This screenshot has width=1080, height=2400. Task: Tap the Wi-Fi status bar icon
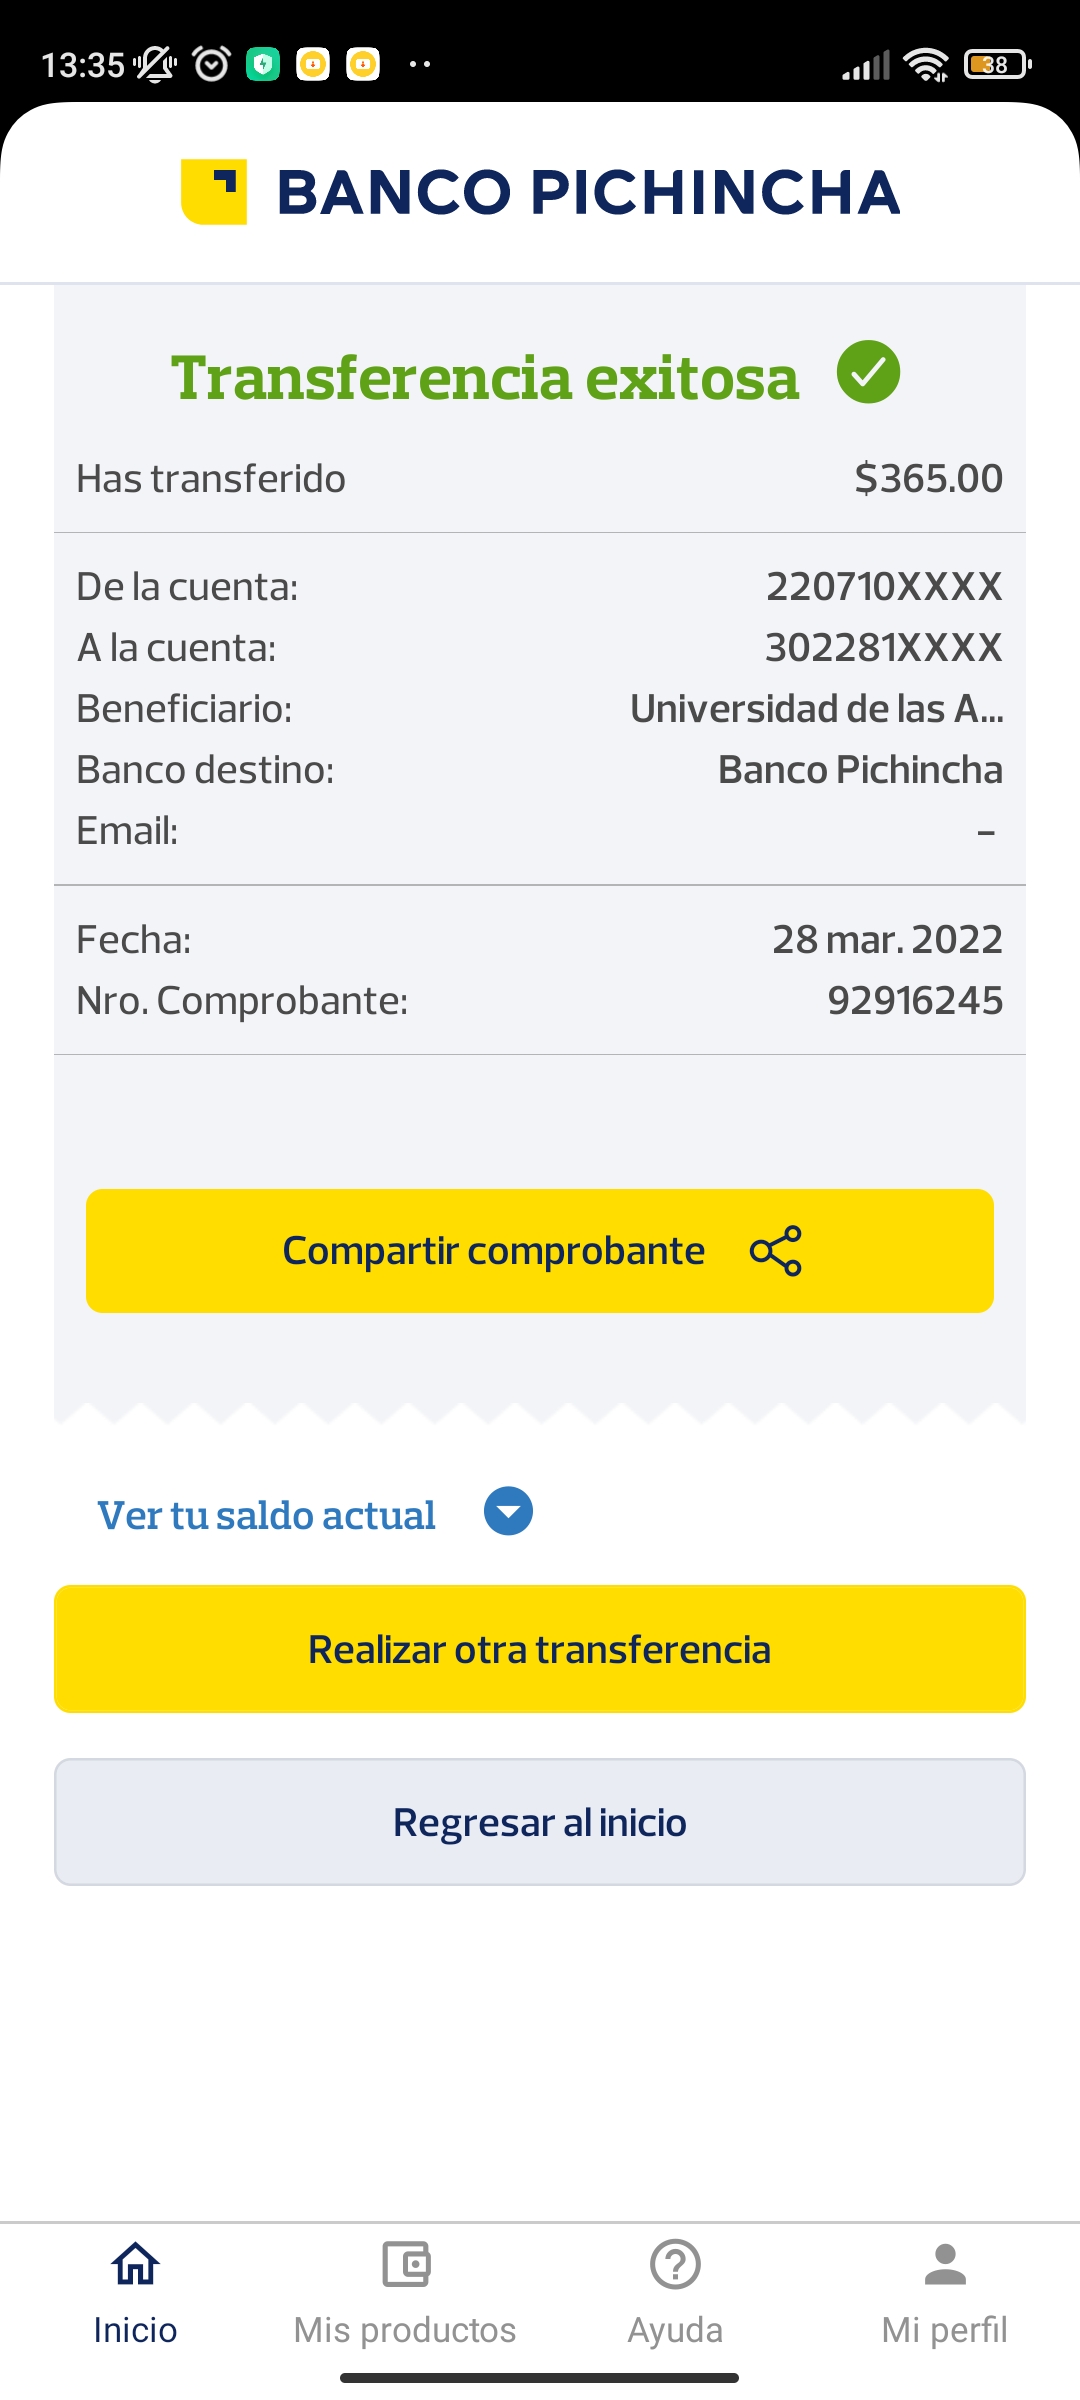926,65
